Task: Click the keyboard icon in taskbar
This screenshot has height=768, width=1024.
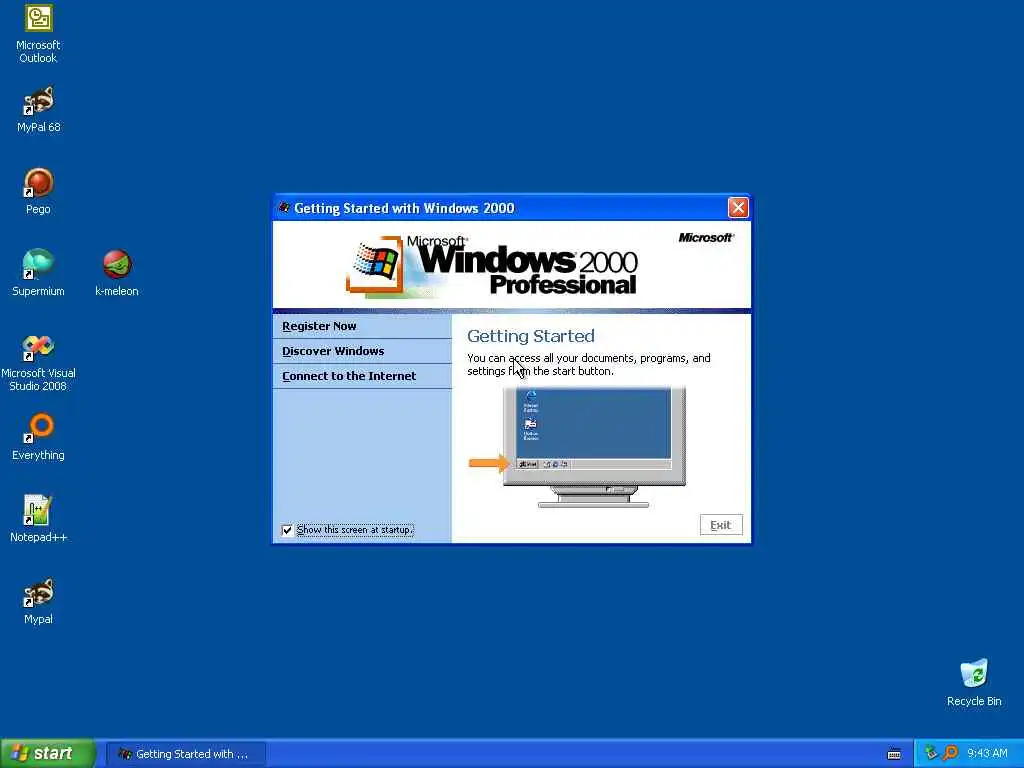Action: tap(894, 754)
